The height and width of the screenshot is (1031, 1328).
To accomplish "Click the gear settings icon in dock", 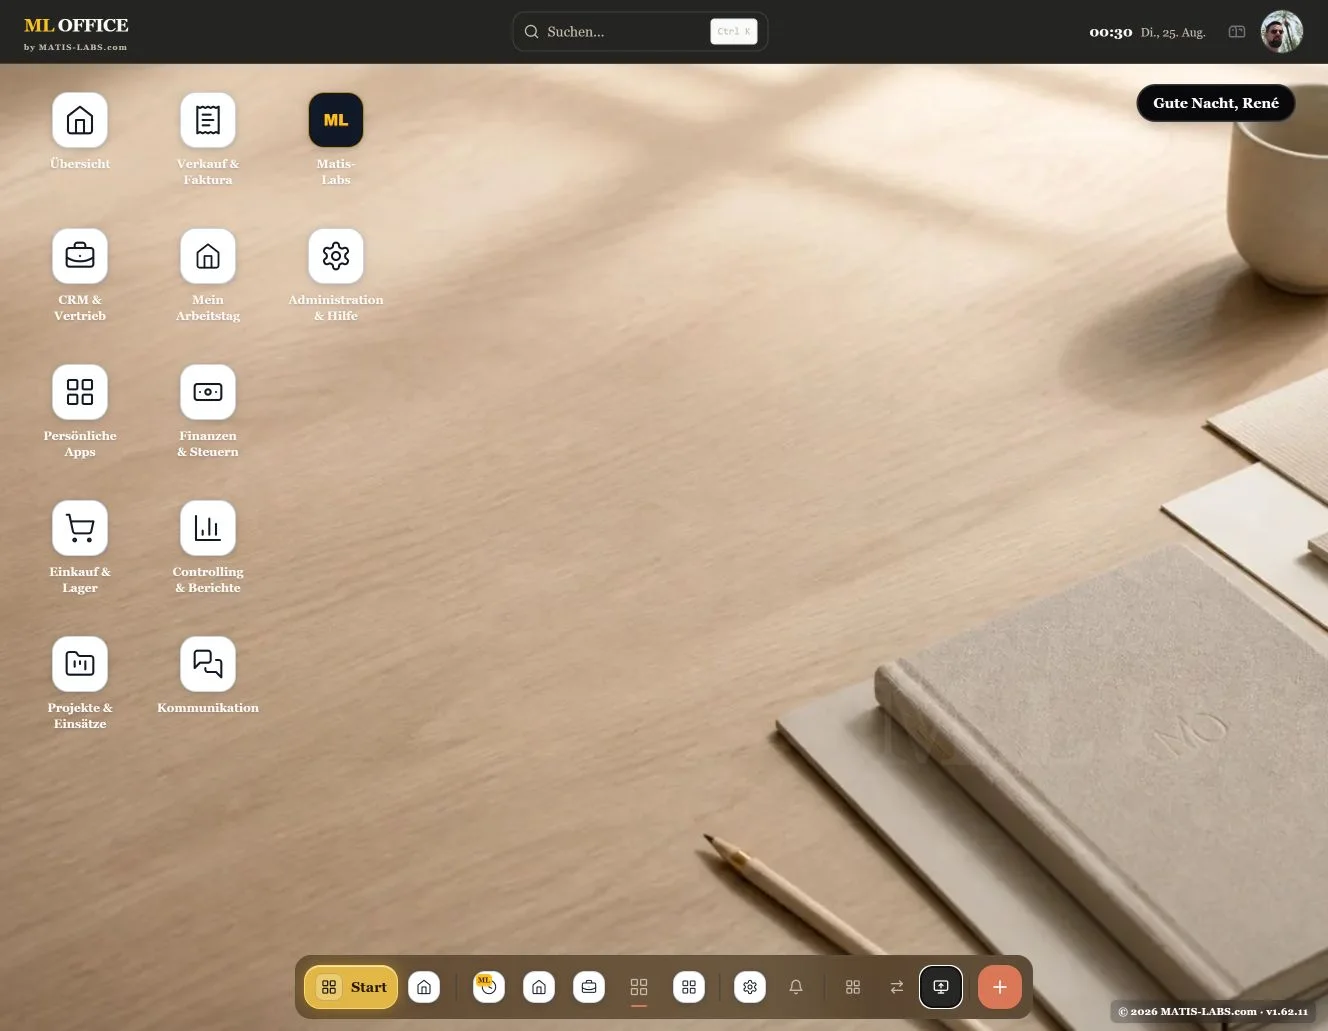I will point(750,987).
